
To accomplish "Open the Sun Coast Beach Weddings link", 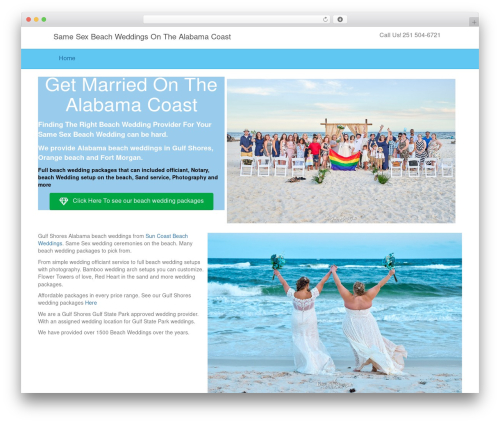I will tap(113, 240).
